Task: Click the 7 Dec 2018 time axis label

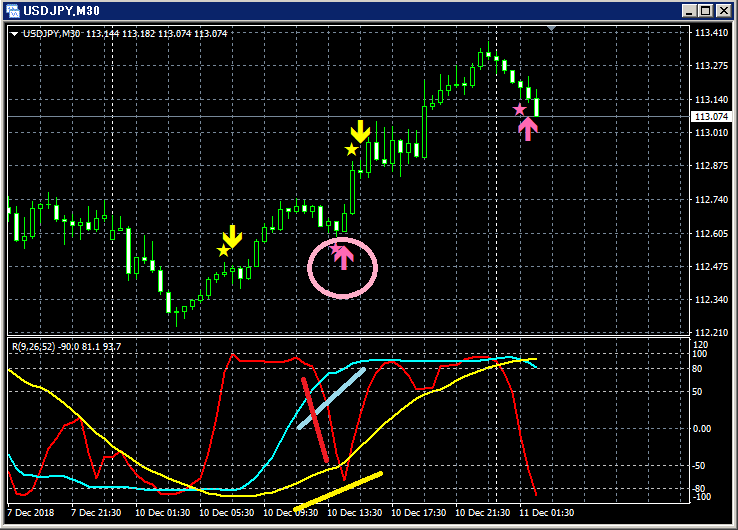Action: coord(31,513)
